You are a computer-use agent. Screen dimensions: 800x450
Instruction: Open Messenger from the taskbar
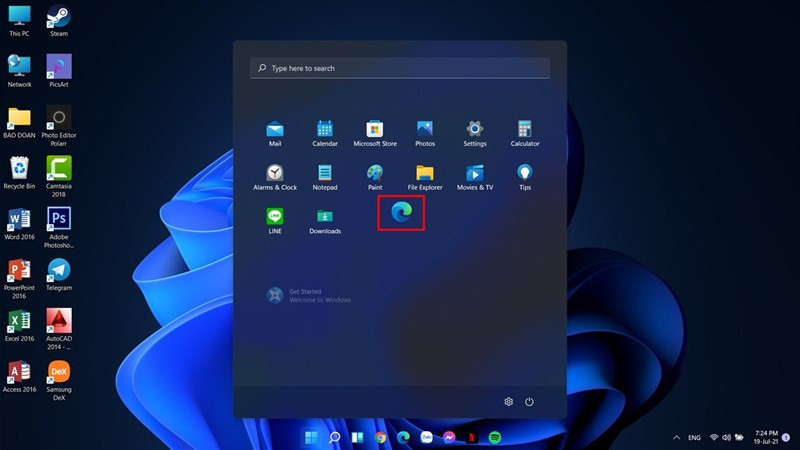click(449, 437)
